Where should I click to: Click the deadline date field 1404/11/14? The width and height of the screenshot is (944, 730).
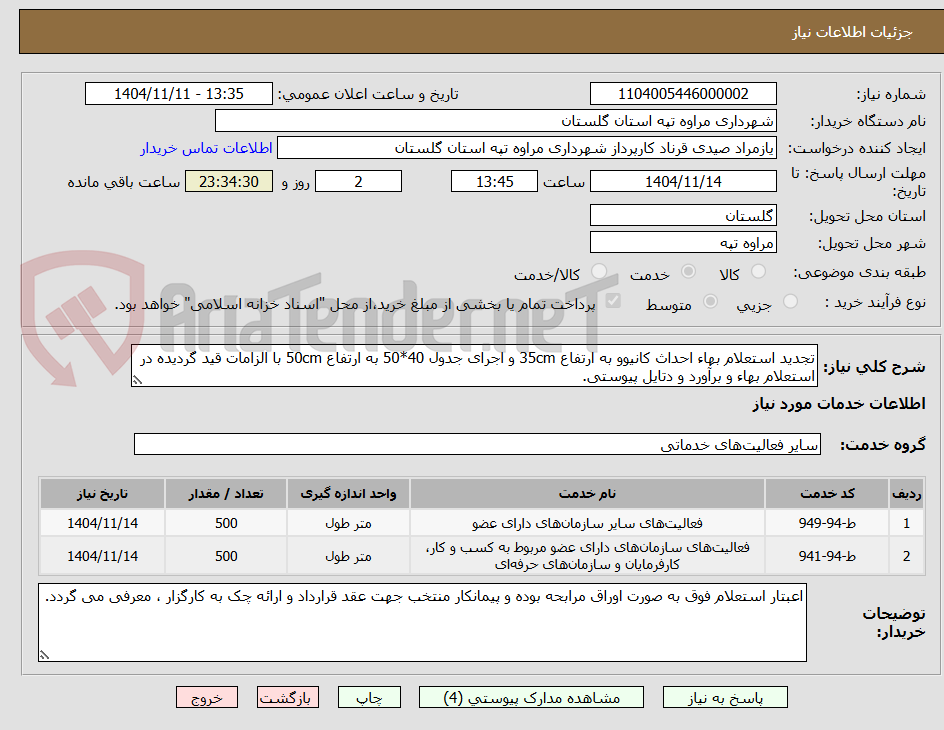pos(683,181)
